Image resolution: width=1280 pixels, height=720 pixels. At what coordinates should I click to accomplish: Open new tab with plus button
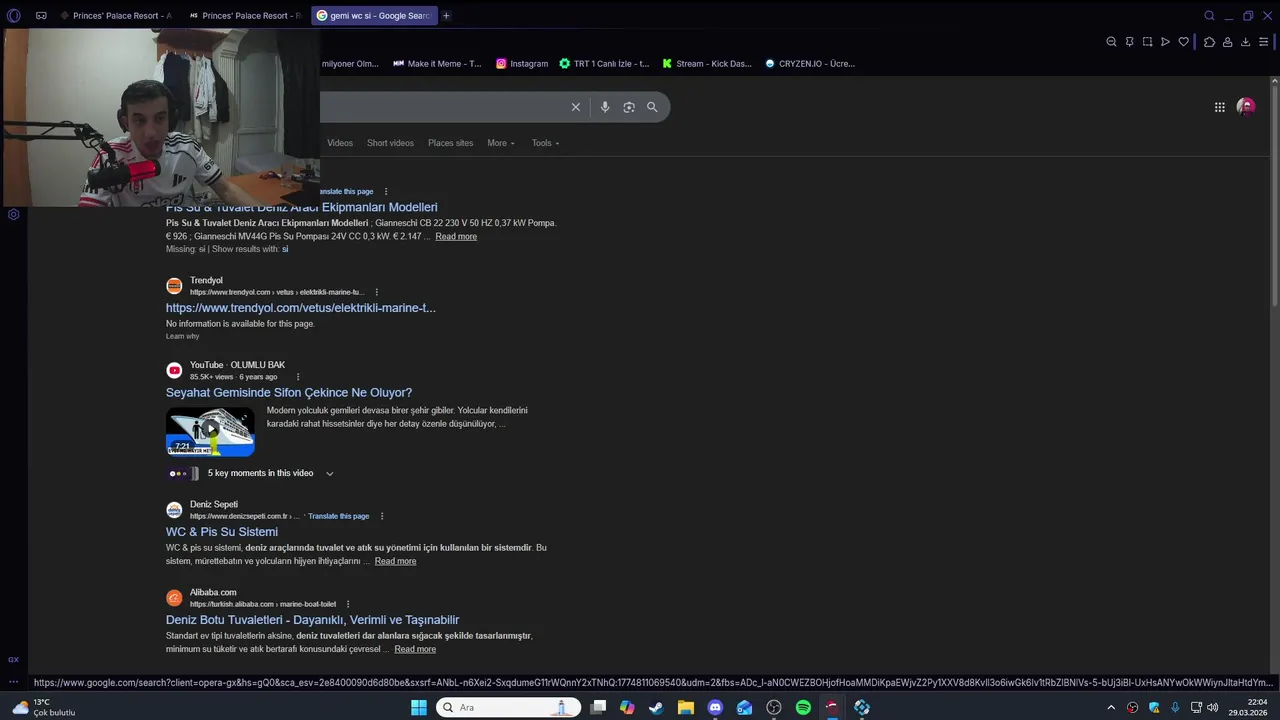point(446,15)
